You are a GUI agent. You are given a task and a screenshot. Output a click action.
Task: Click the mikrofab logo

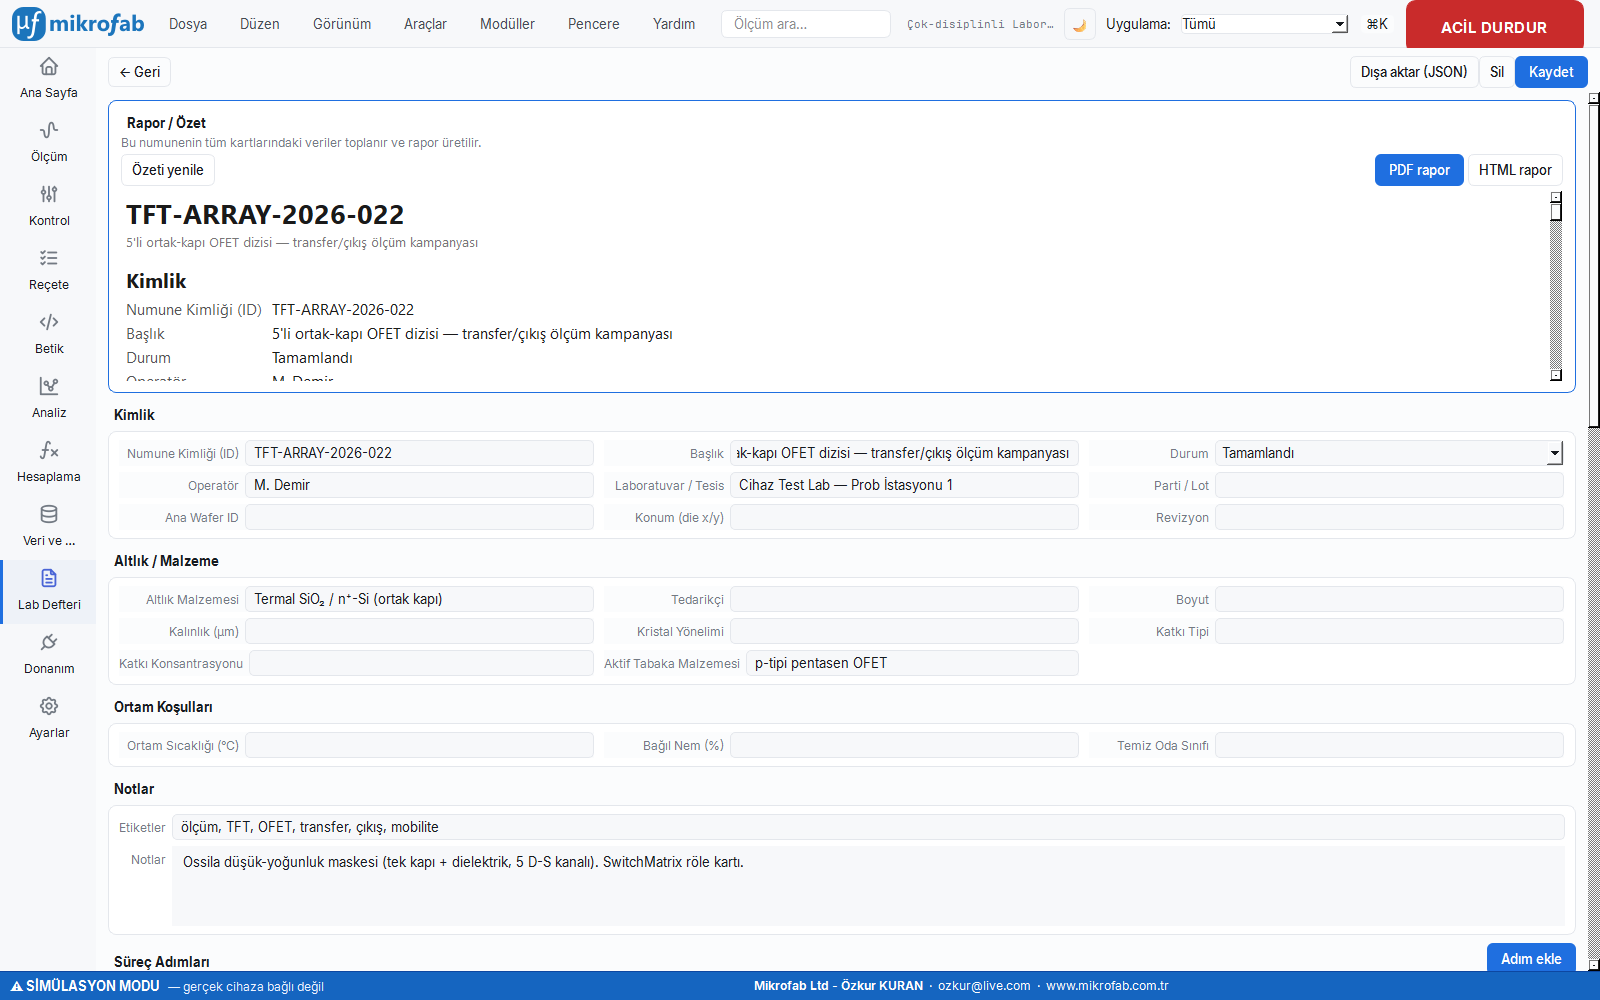tap(78, 24)
